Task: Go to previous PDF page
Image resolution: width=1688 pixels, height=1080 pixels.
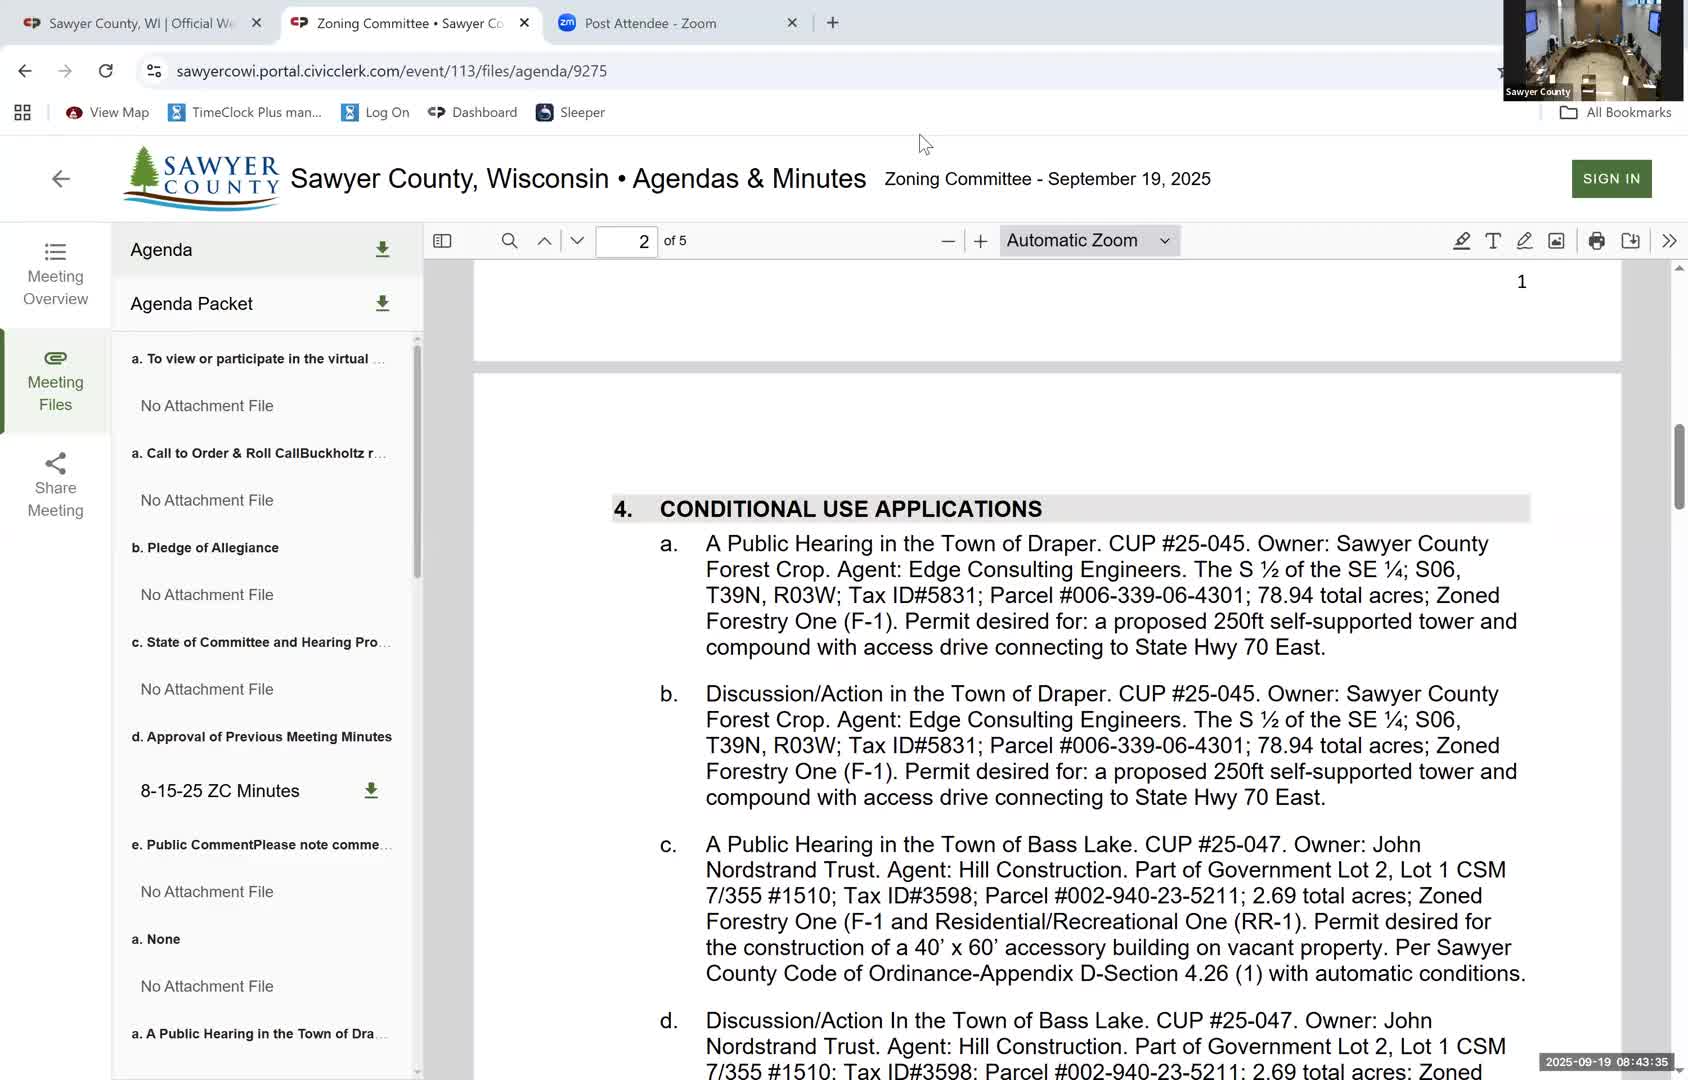Action: (544, 241)
